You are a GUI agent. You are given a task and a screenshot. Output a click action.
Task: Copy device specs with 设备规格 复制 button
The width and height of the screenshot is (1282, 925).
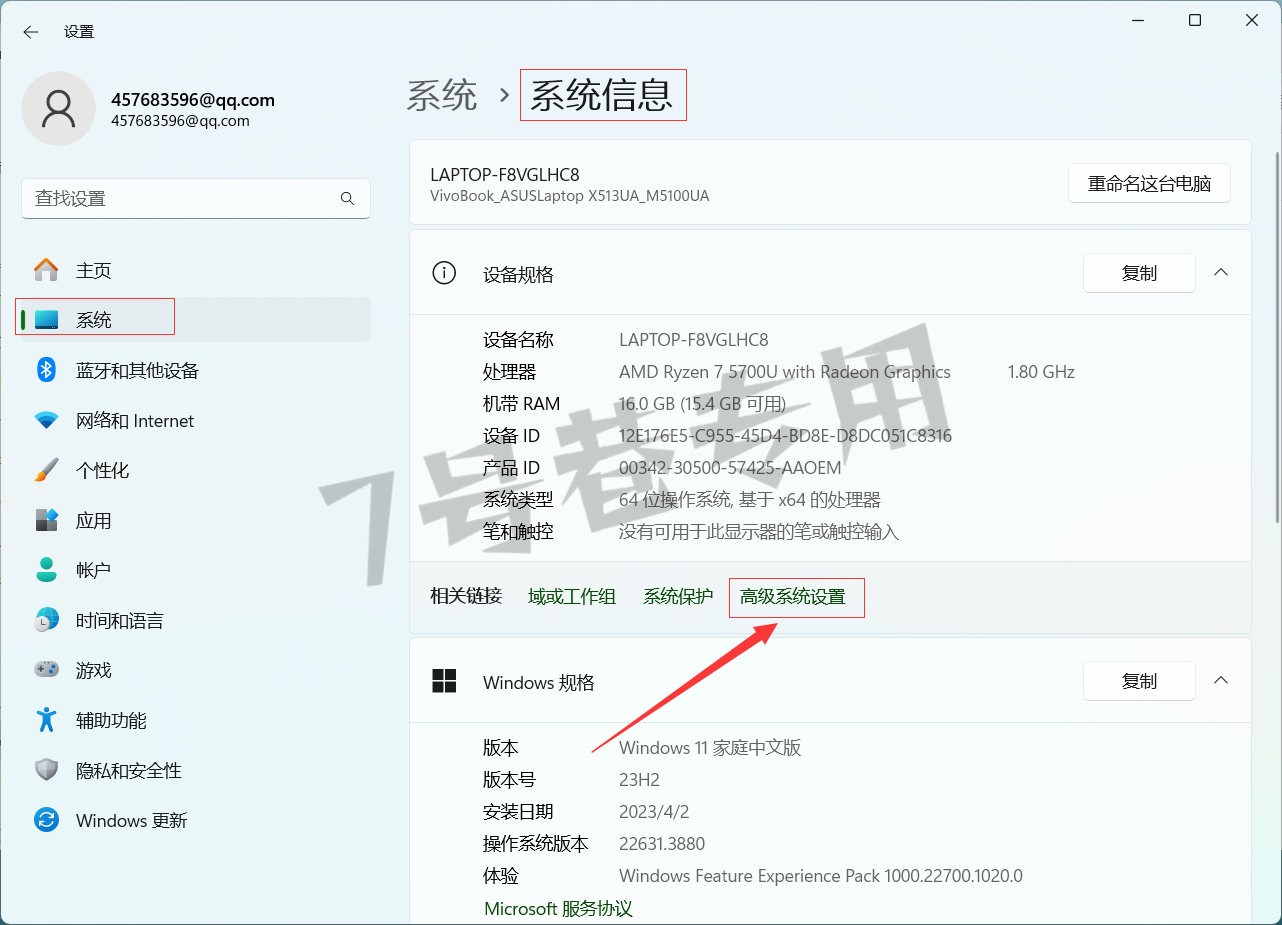coord(1139,273)
